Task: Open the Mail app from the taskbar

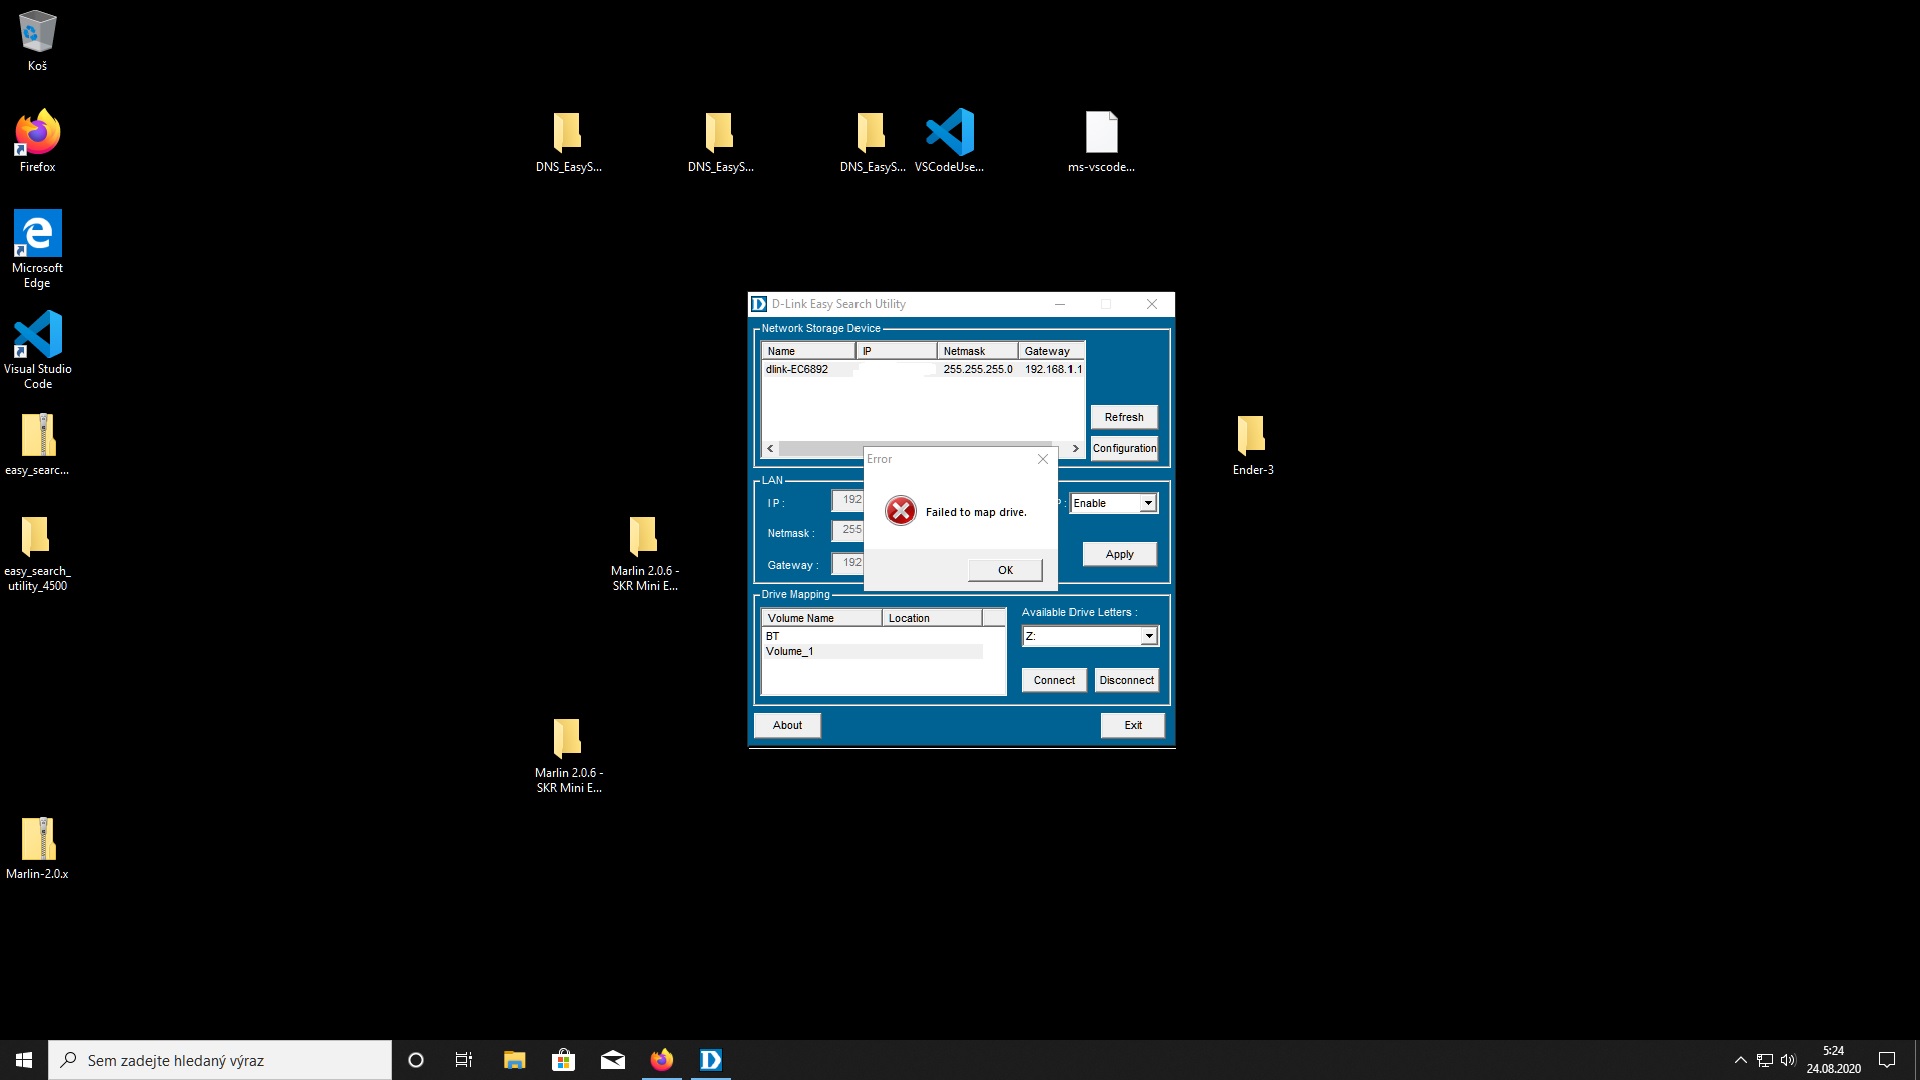Action: [613, 1060]
